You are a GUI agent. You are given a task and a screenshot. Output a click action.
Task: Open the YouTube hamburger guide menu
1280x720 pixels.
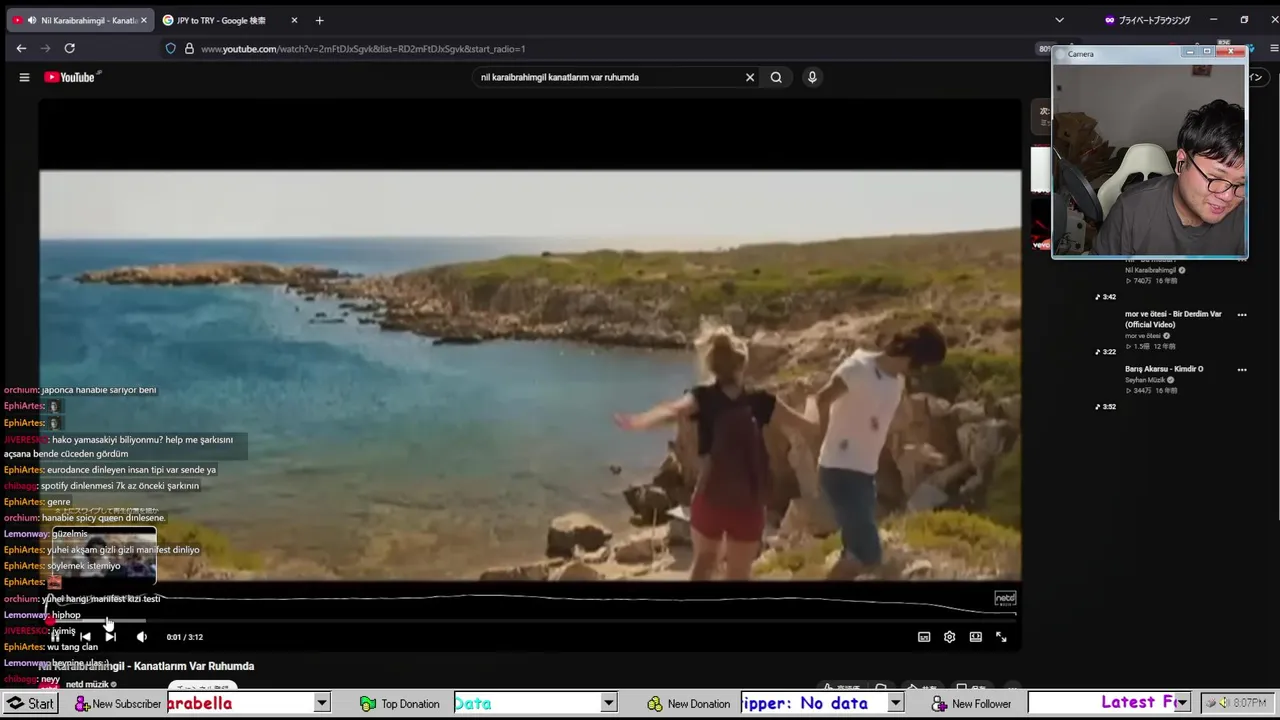[x=24, y=77]
